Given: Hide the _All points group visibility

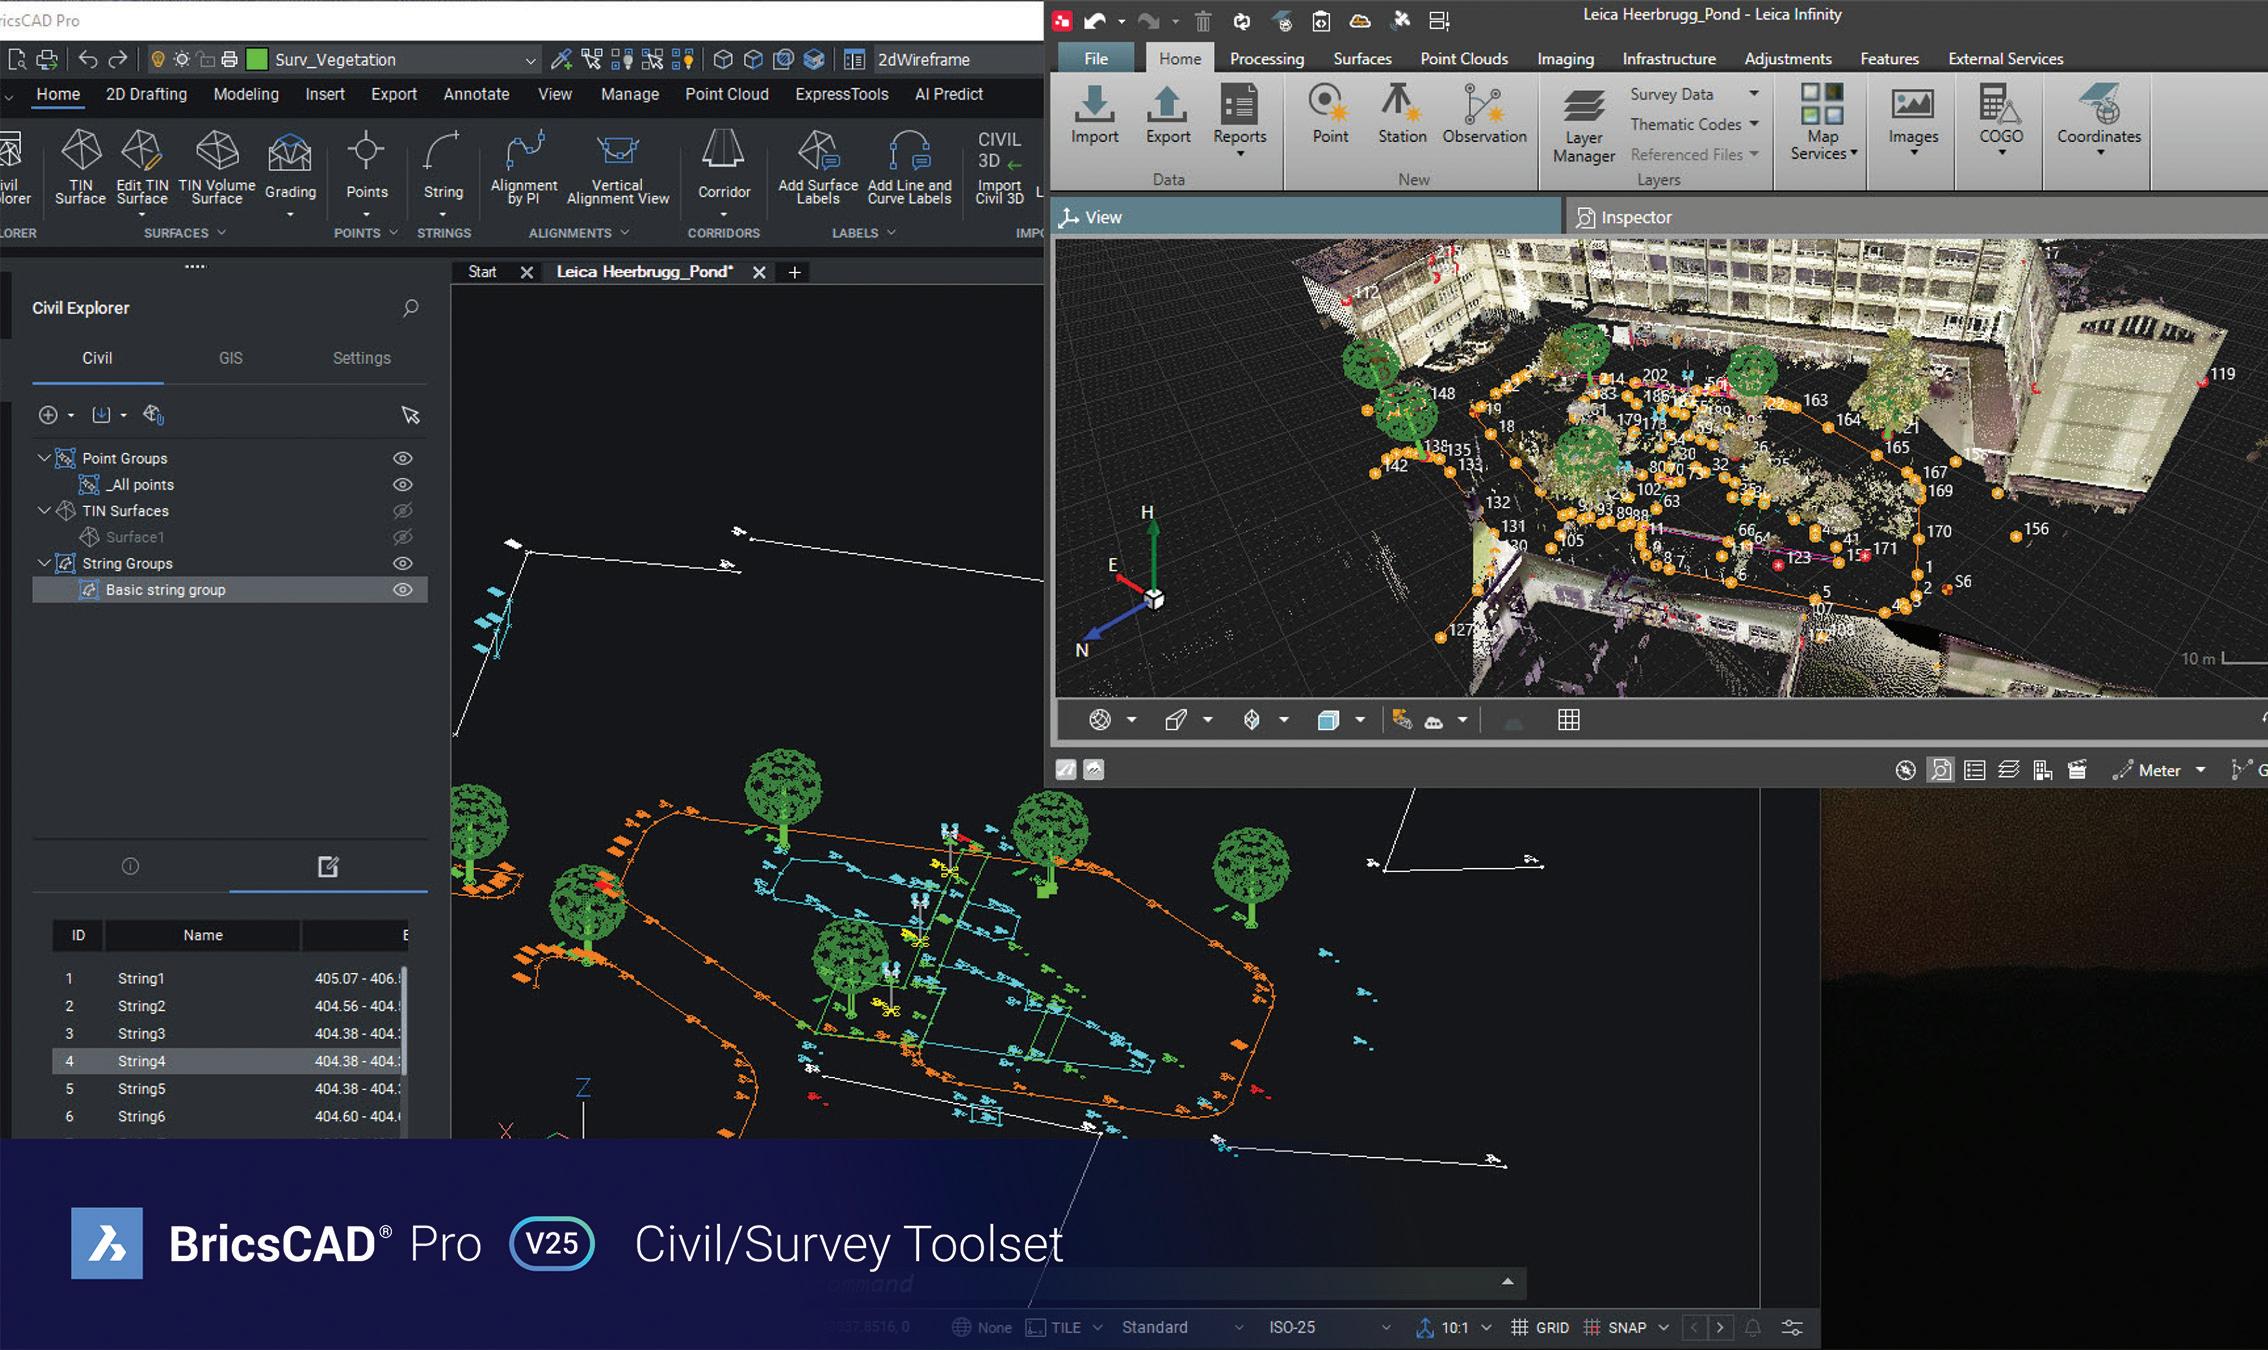Looking at the screenshot, I should 402,485.
